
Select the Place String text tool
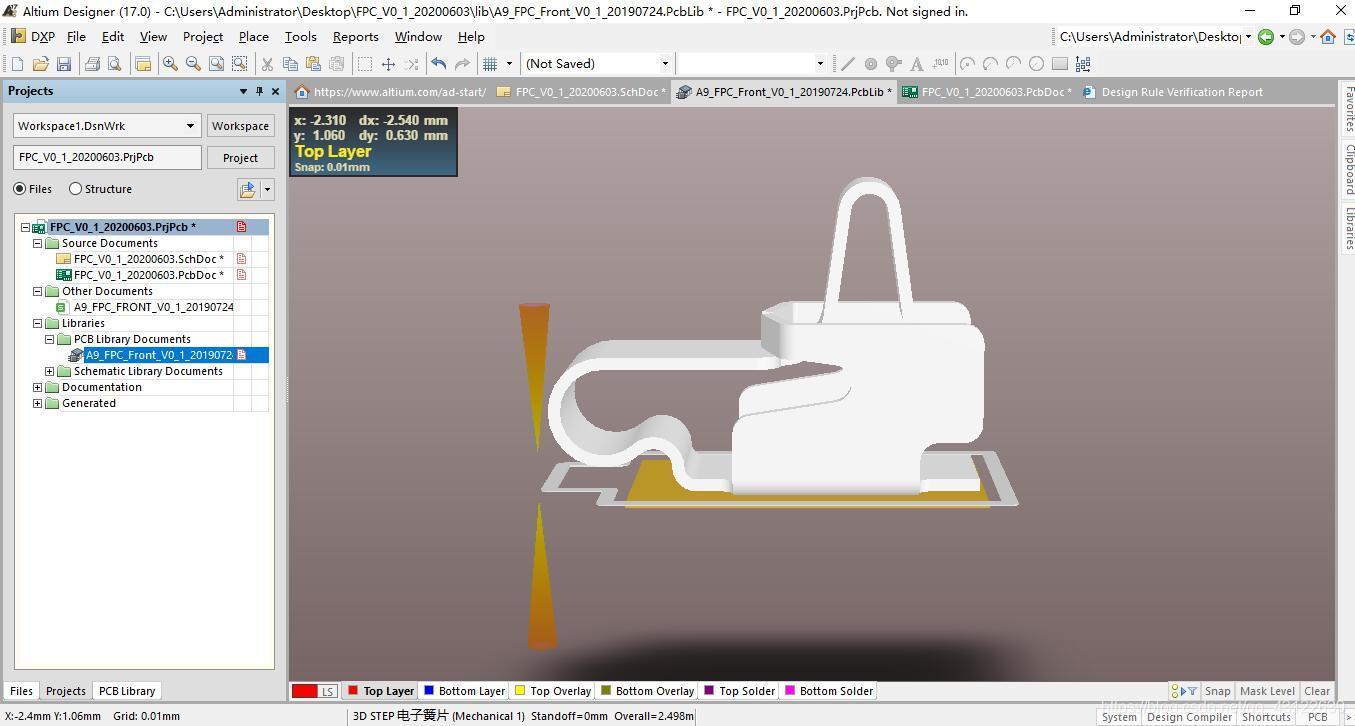[917, 64]
